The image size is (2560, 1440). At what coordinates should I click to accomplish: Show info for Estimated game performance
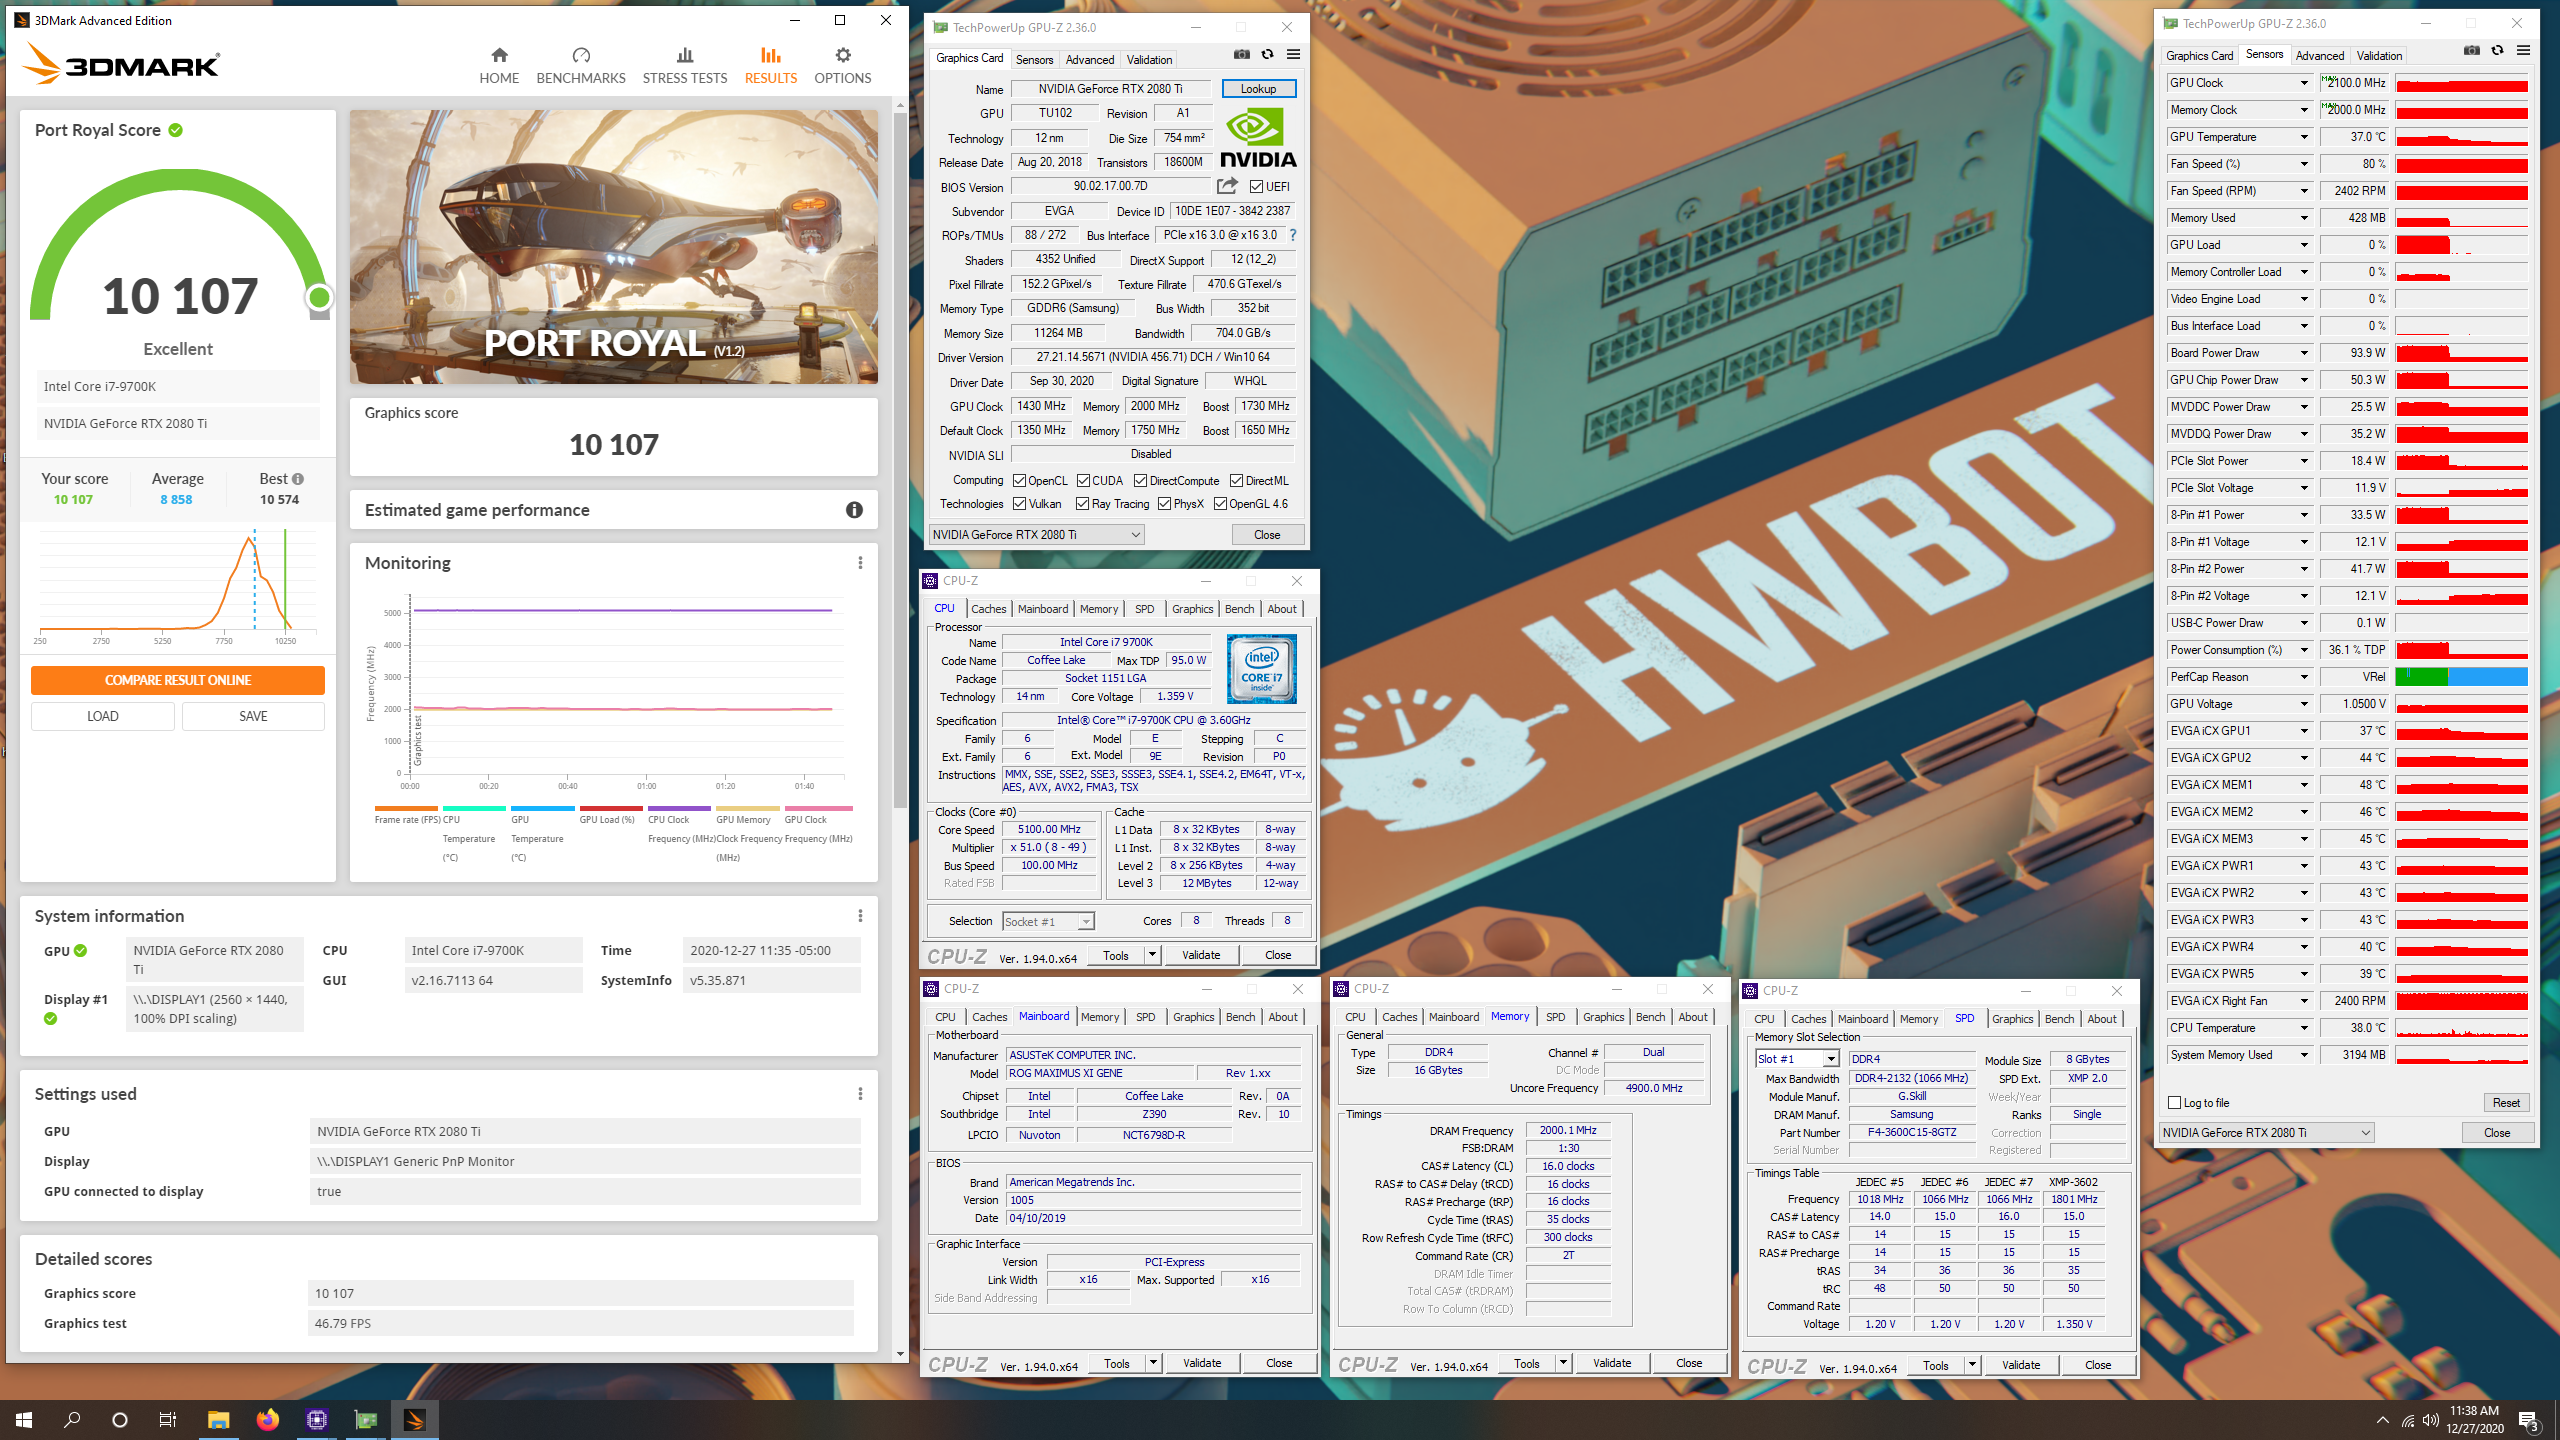pyautogui.click(x=854, y=510)
